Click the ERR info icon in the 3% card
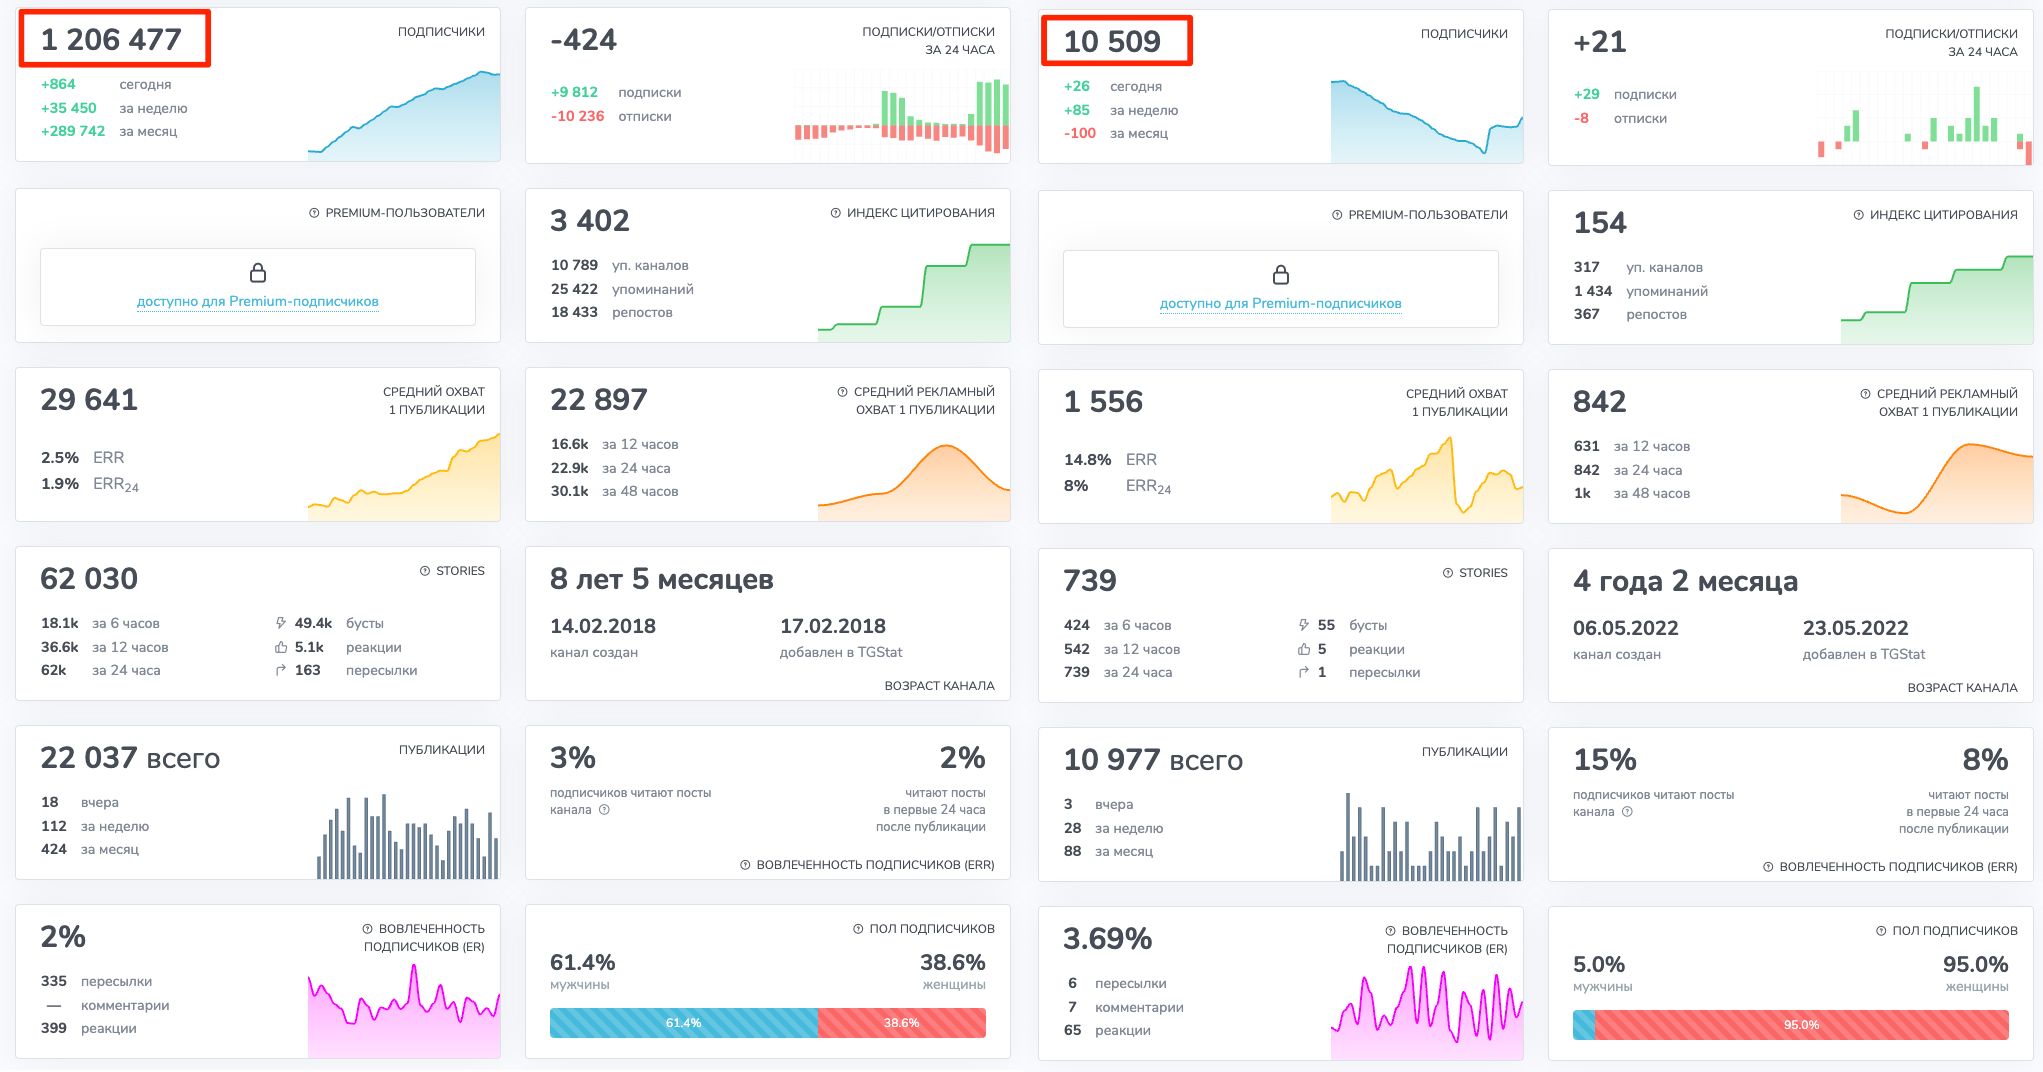The width and height of the screenshot is (2043, 1072). [745, 865]
